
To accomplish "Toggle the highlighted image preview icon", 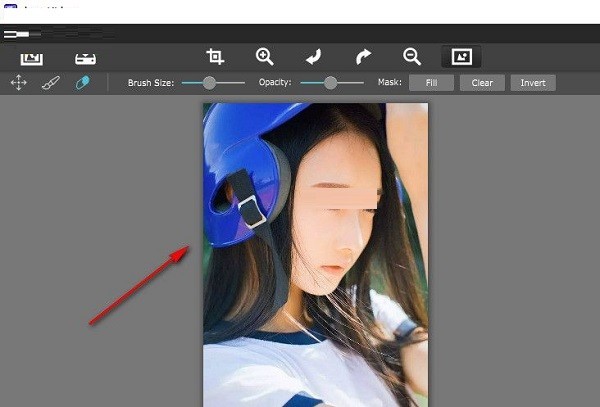I will click(x=461, y=57).
